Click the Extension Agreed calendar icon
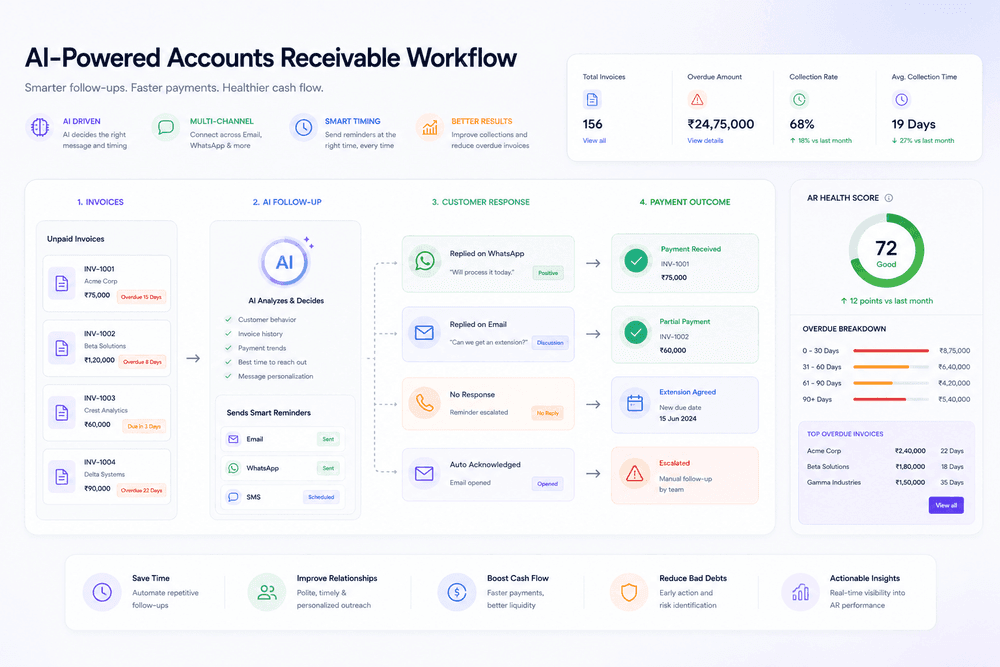The width and height of the screenshot is (1000, 667). pos(635,403)
